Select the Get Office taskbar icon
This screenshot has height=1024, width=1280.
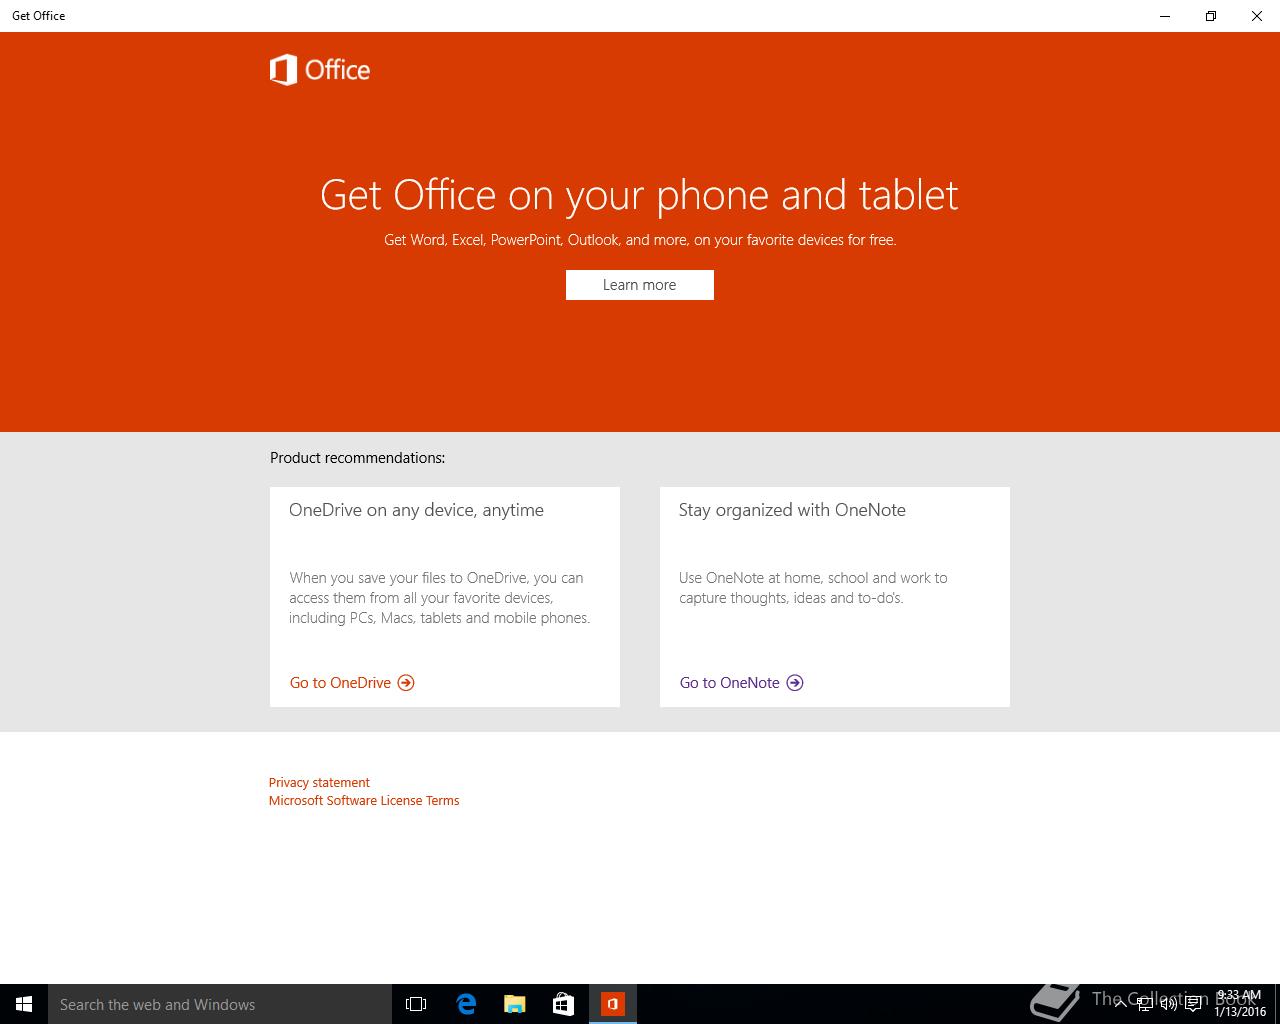pyautogui.click(x=613, y=1004)
